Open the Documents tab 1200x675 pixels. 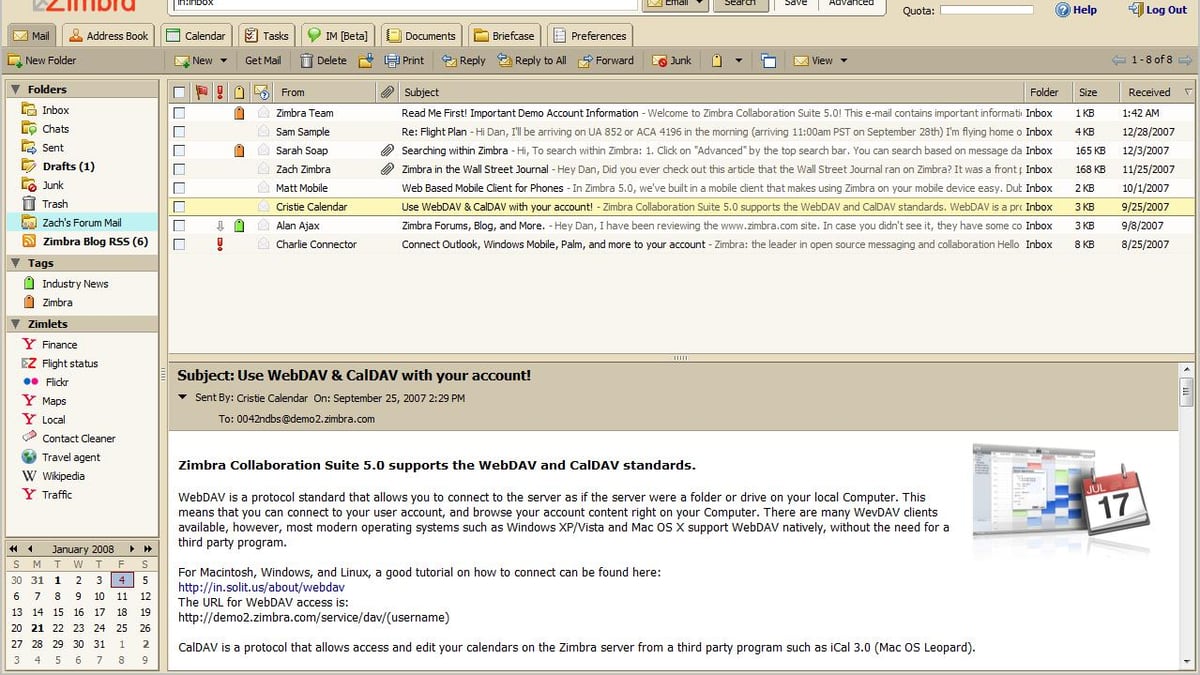(x=421, y=36)
